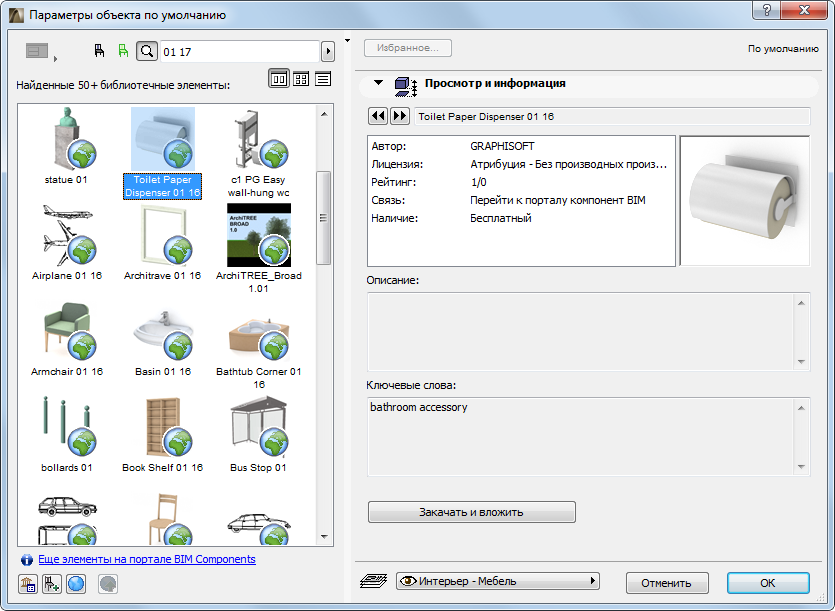Click the library list scrollbar thumb
Screen dimensions: 835x611
(x=323, y=217)
